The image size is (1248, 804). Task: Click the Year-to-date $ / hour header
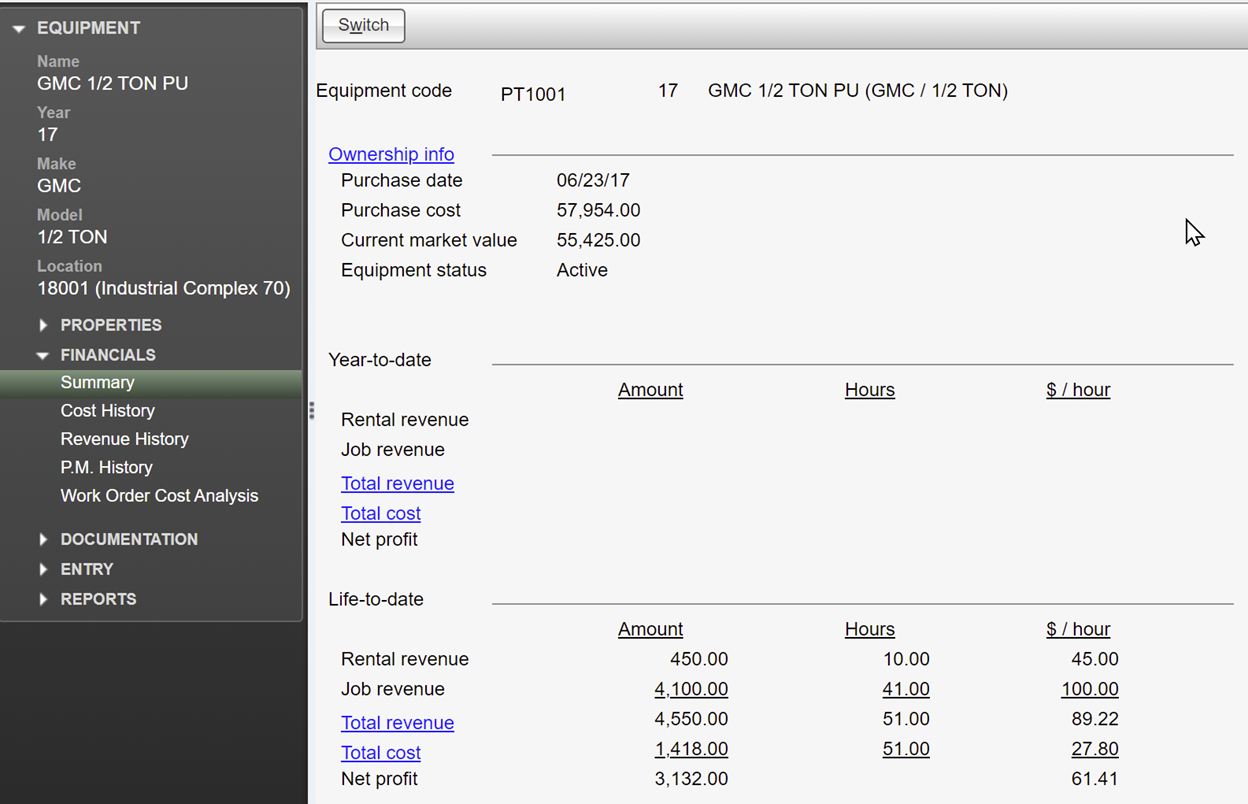coord(1078,390)
